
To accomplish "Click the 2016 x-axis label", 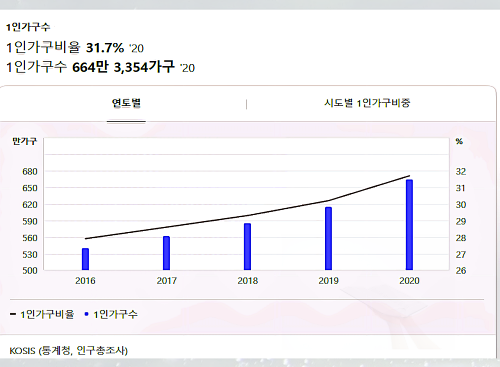I will point(85,281).
